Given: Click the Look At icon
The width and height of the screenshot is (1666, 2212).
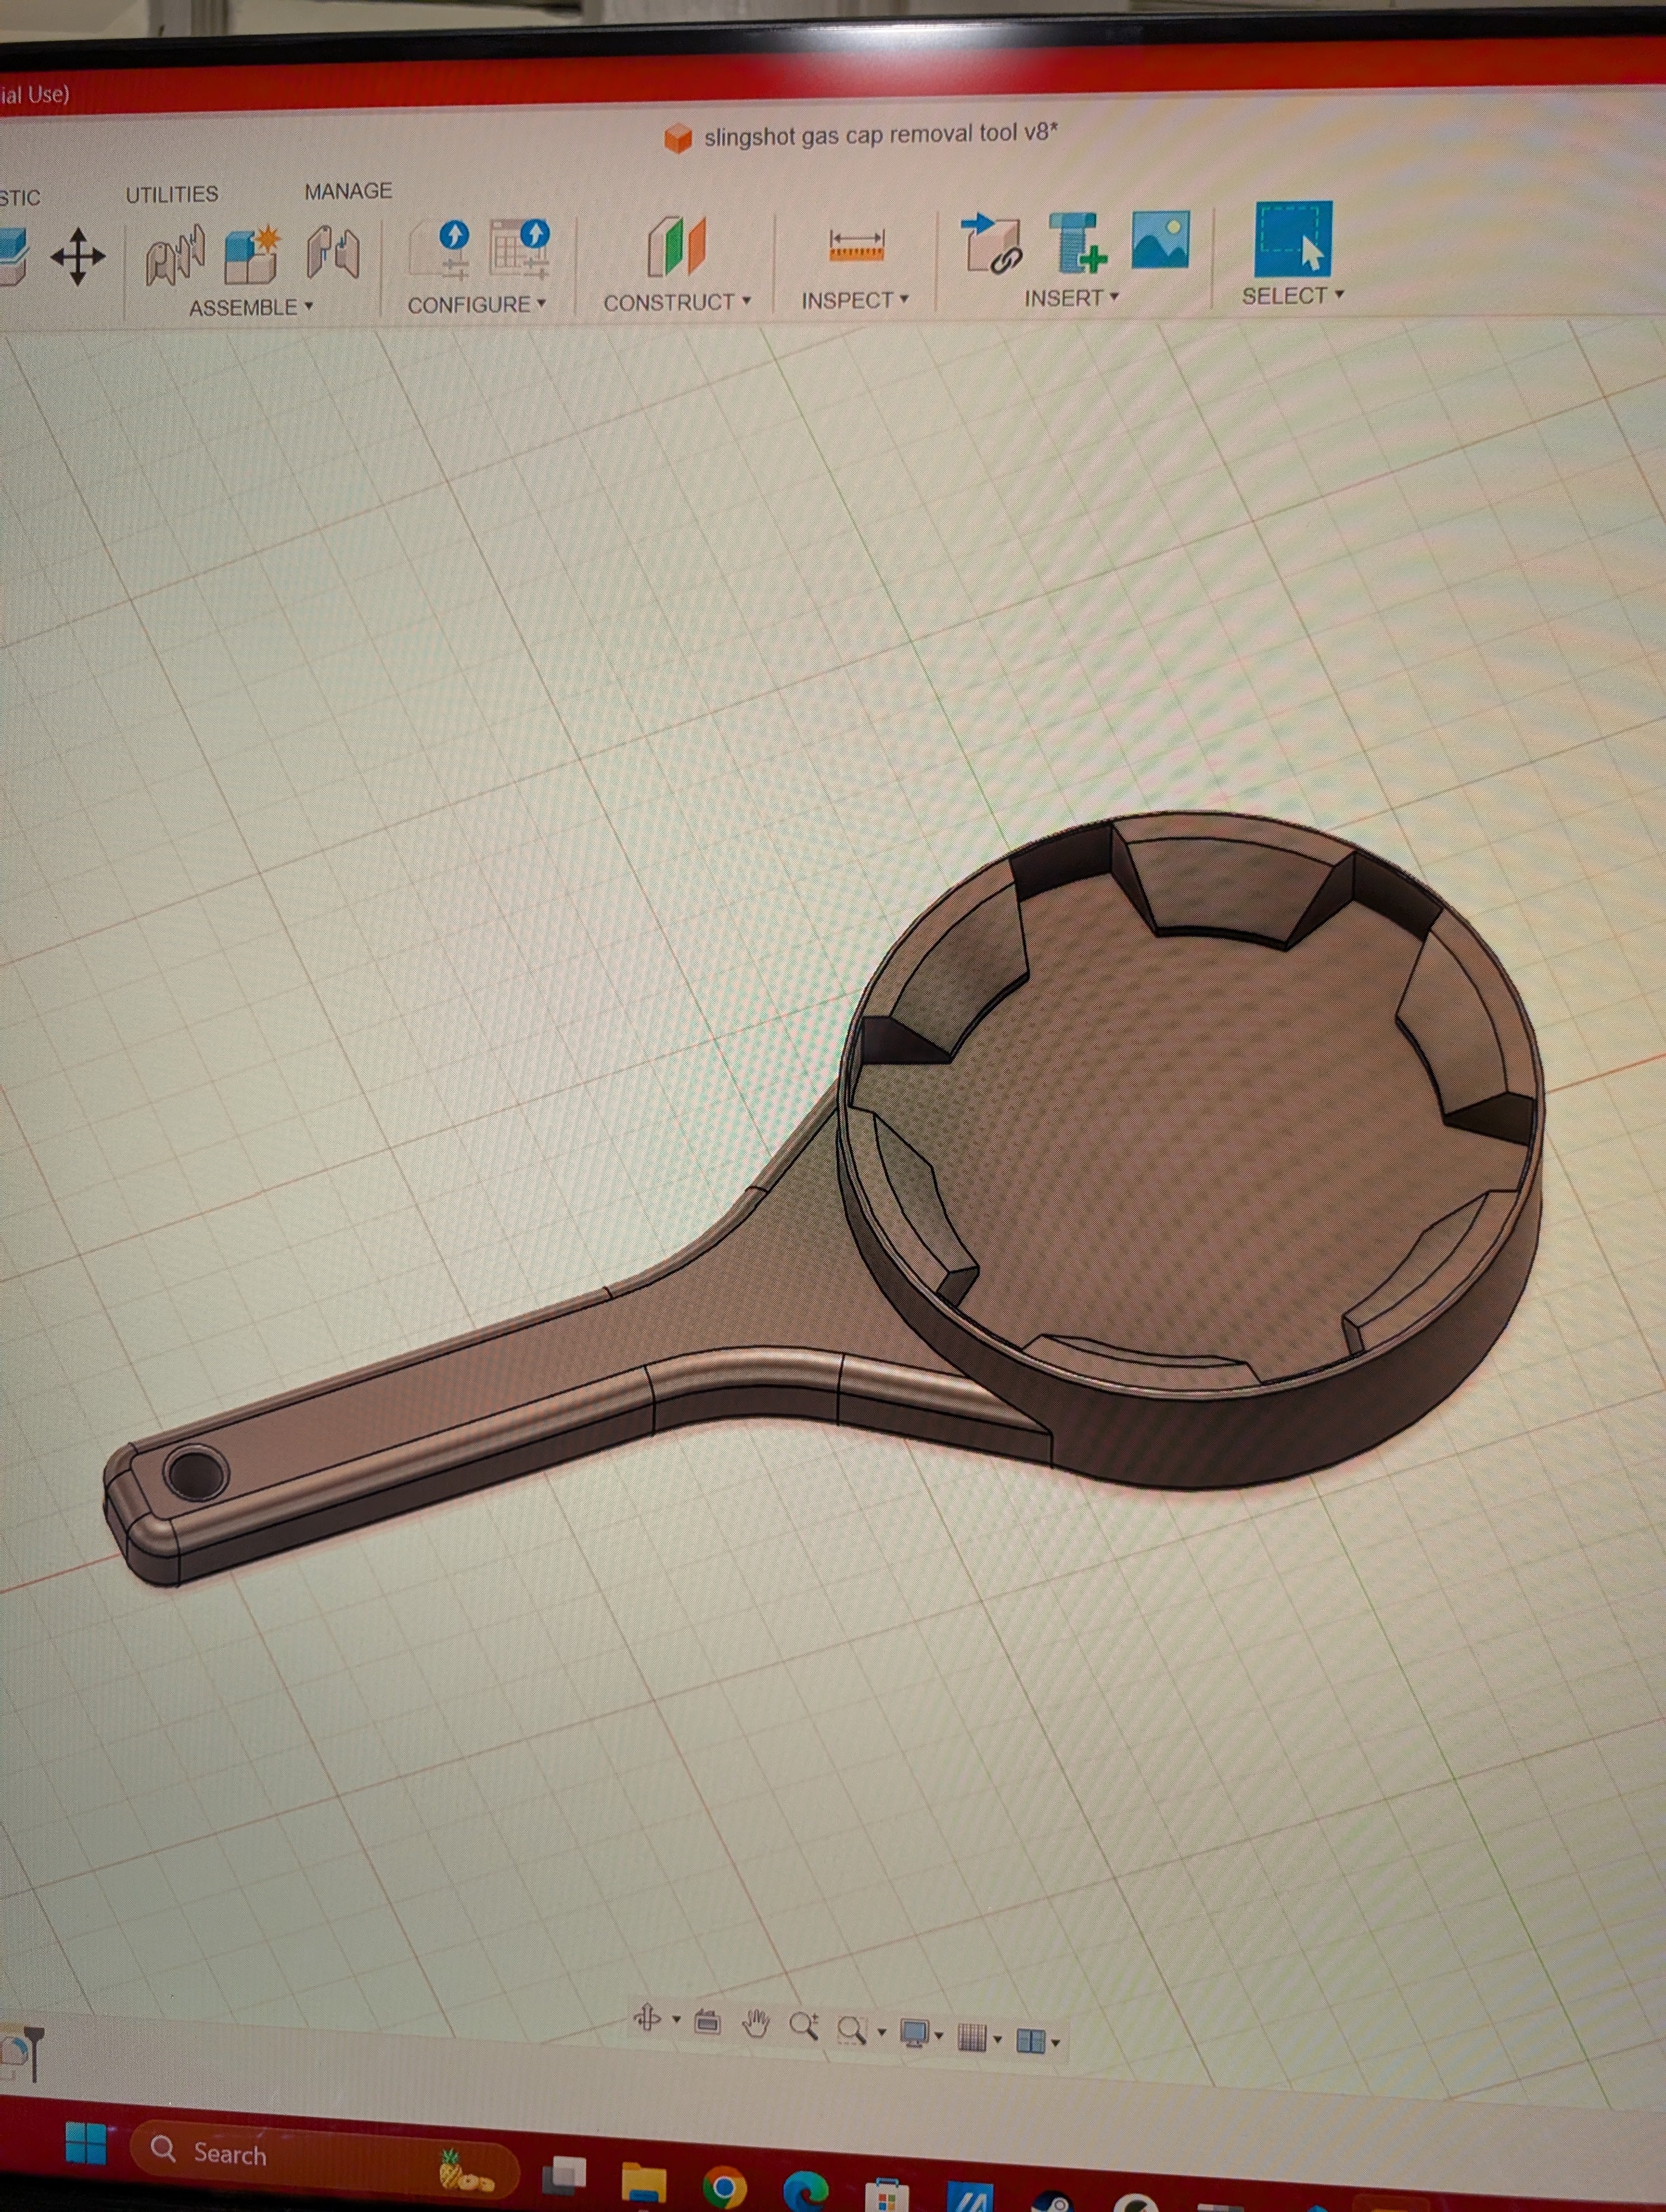Looking at the screenshot, I should coord(708,2021).
